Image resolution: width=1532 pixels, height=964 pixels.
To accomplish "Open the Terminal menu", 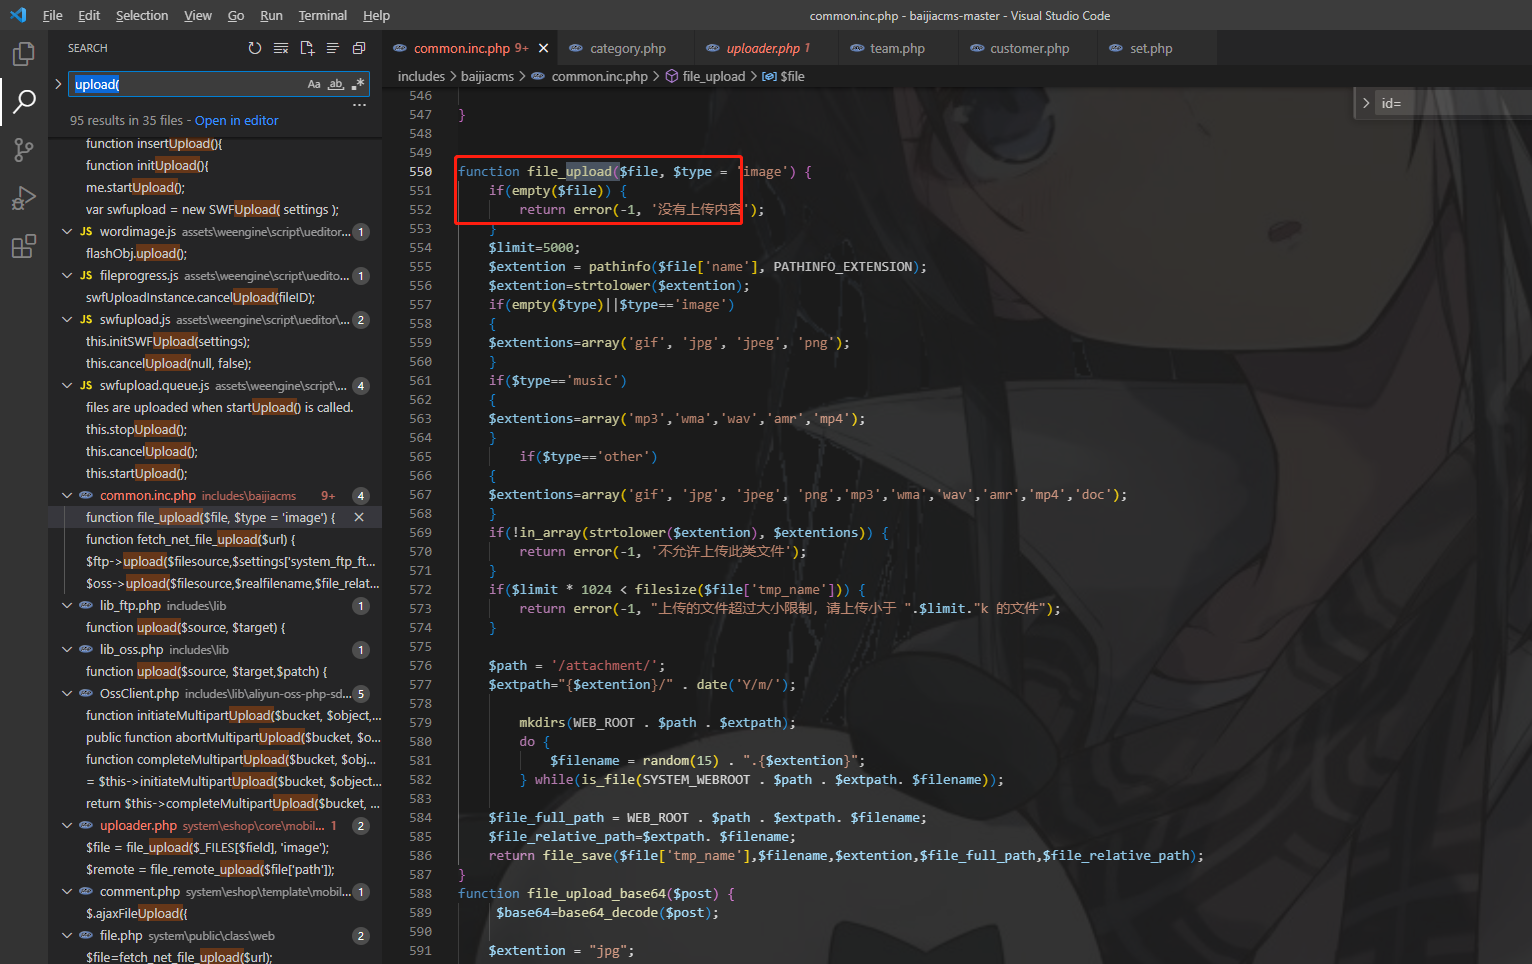I will [x=323, y=15].
